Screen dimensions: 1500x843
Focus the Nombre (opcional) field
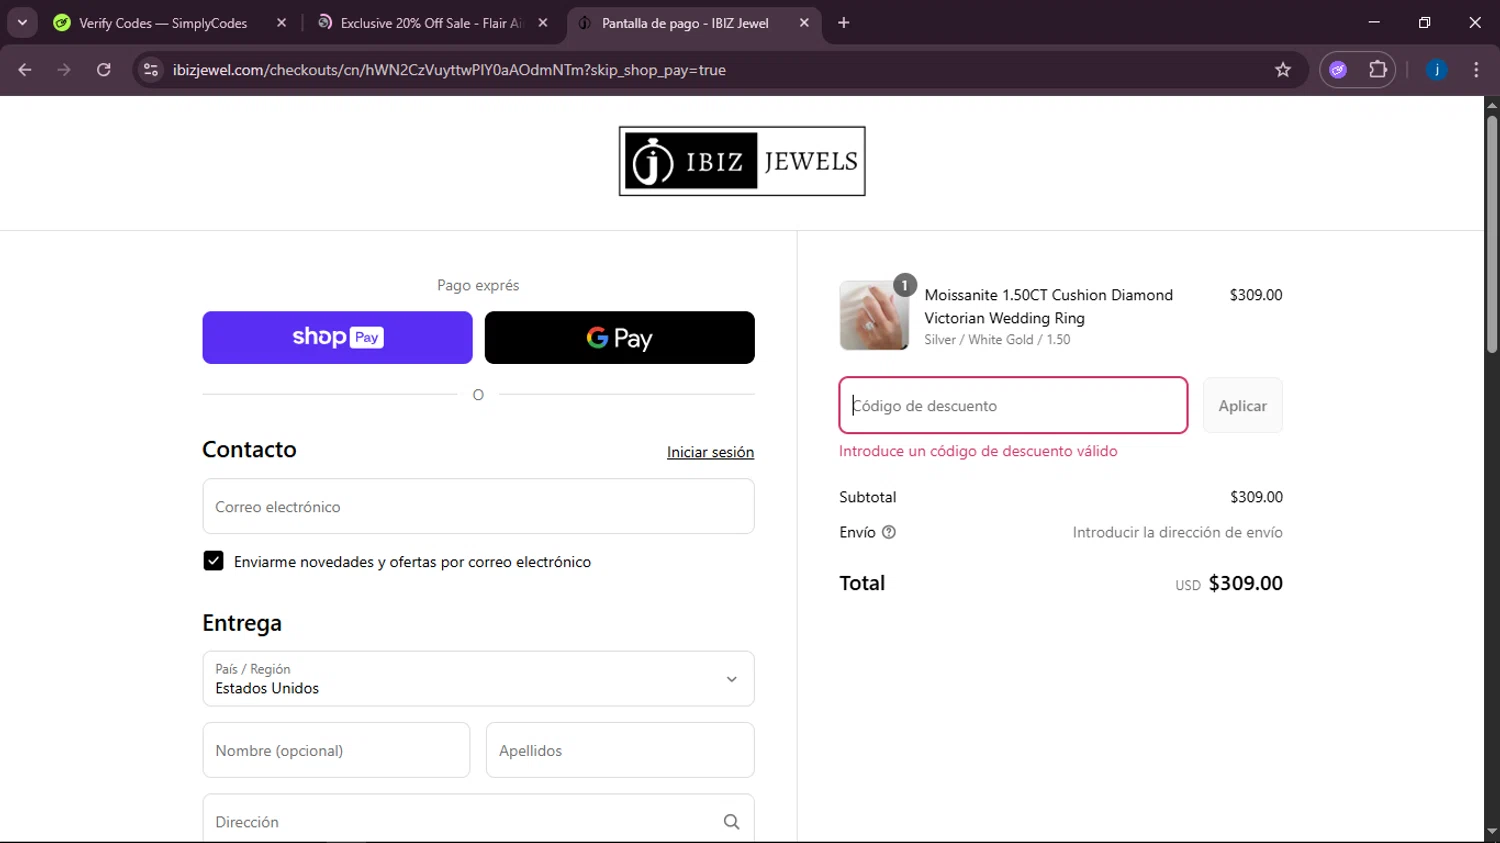point(336,750)
